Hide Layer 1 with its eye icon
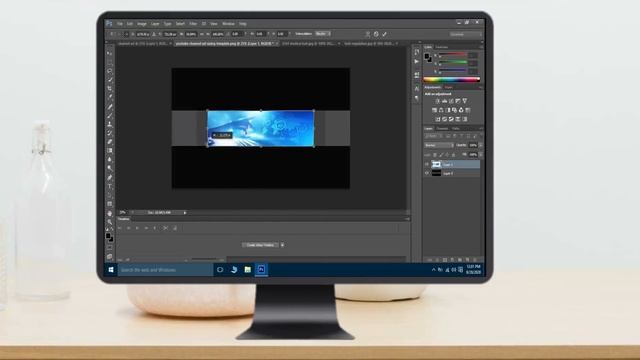This screenshot has width=640, height=360. tap(427, 164)
